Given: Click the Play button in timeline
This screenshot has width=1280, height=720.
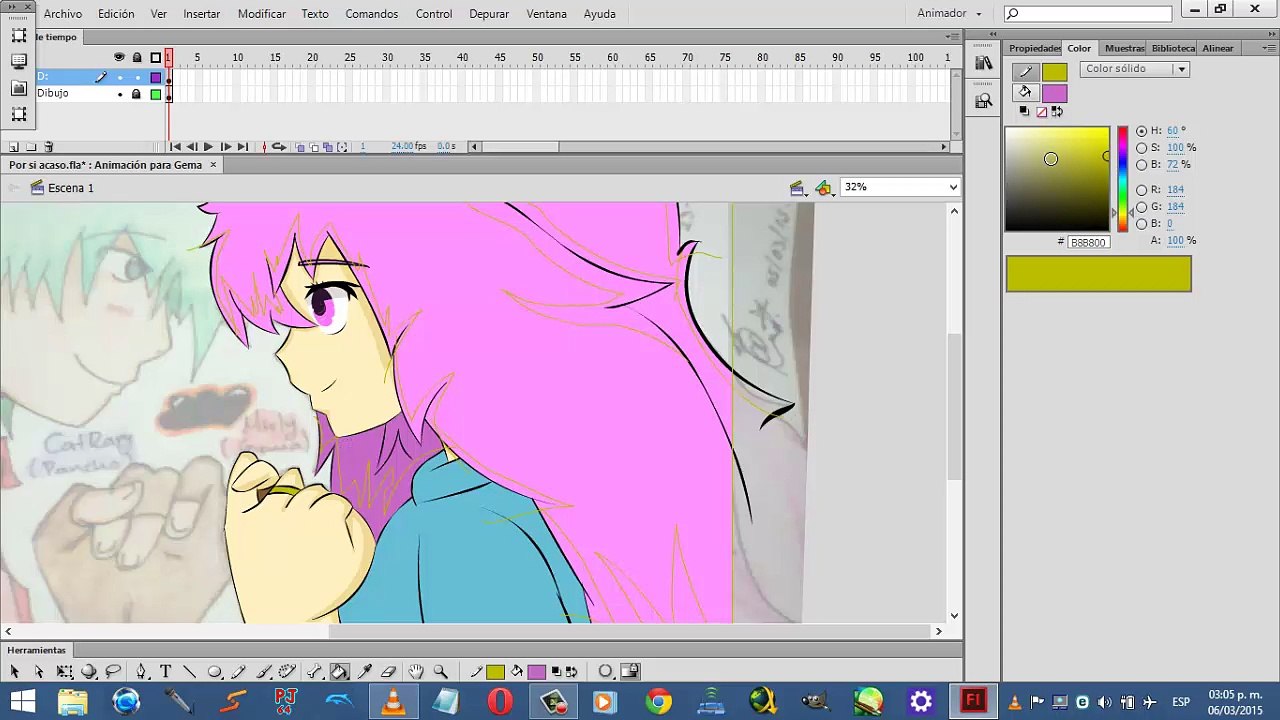Looking at the screenshot, I should pos(208,147).
